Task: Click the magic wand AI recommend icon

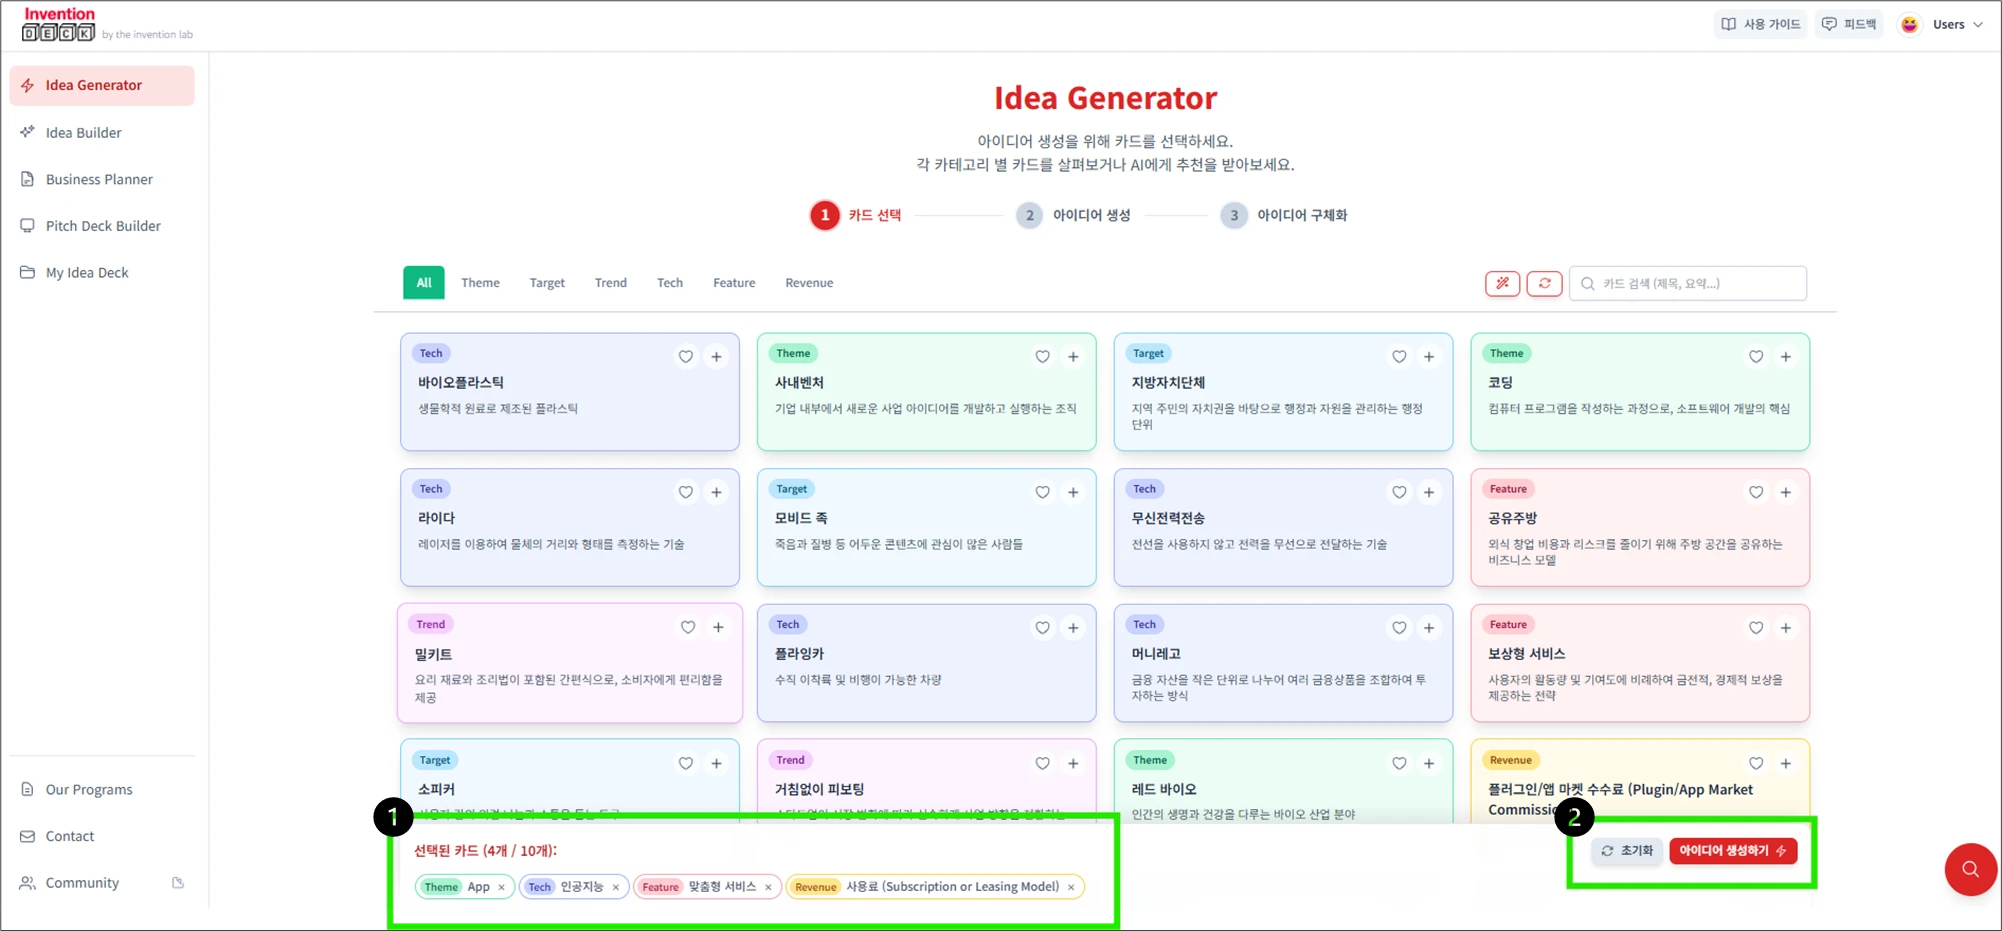Action: coord(1502,283)
